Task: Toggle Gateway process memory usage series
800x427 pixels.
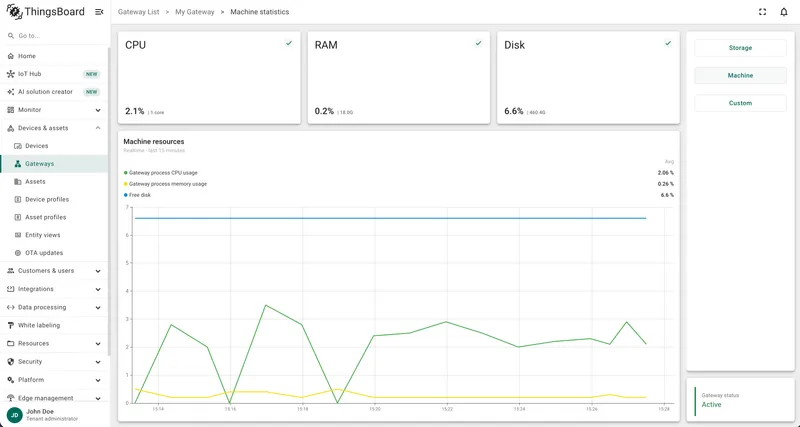Action: [x=165, y=184]
